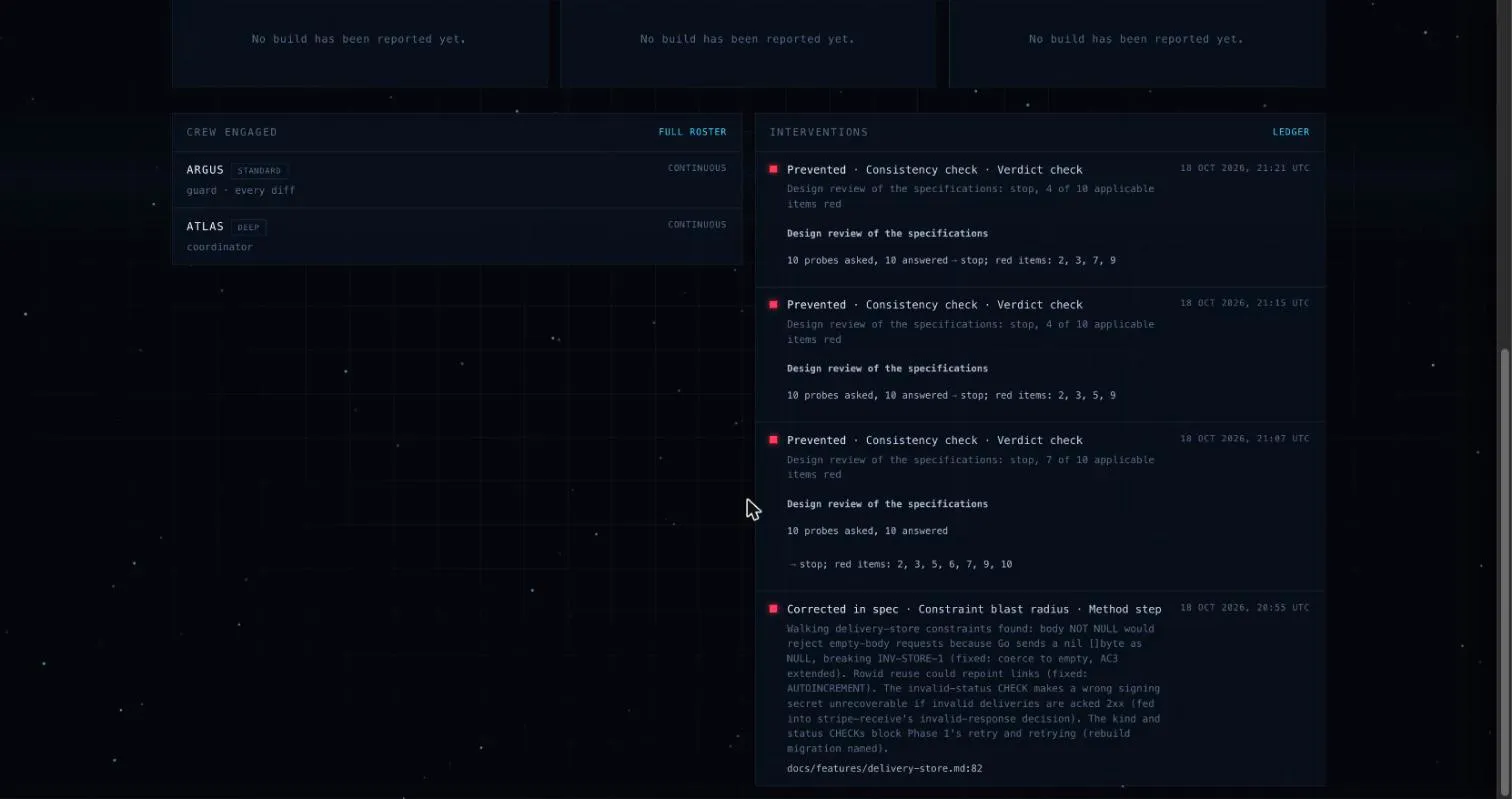Click the page's vertical scrollbar thumb

pyautogui.click(x=1505, y=570)
